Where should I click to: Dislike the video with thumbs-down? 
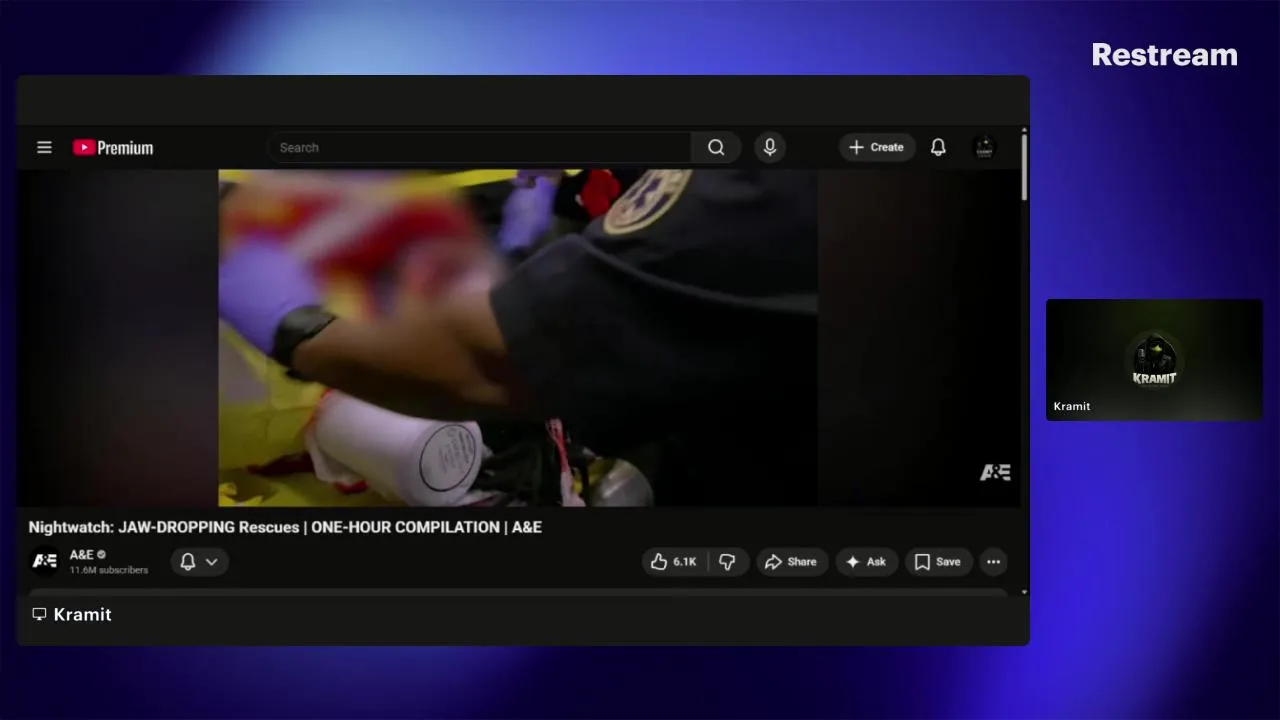point(728,562)
